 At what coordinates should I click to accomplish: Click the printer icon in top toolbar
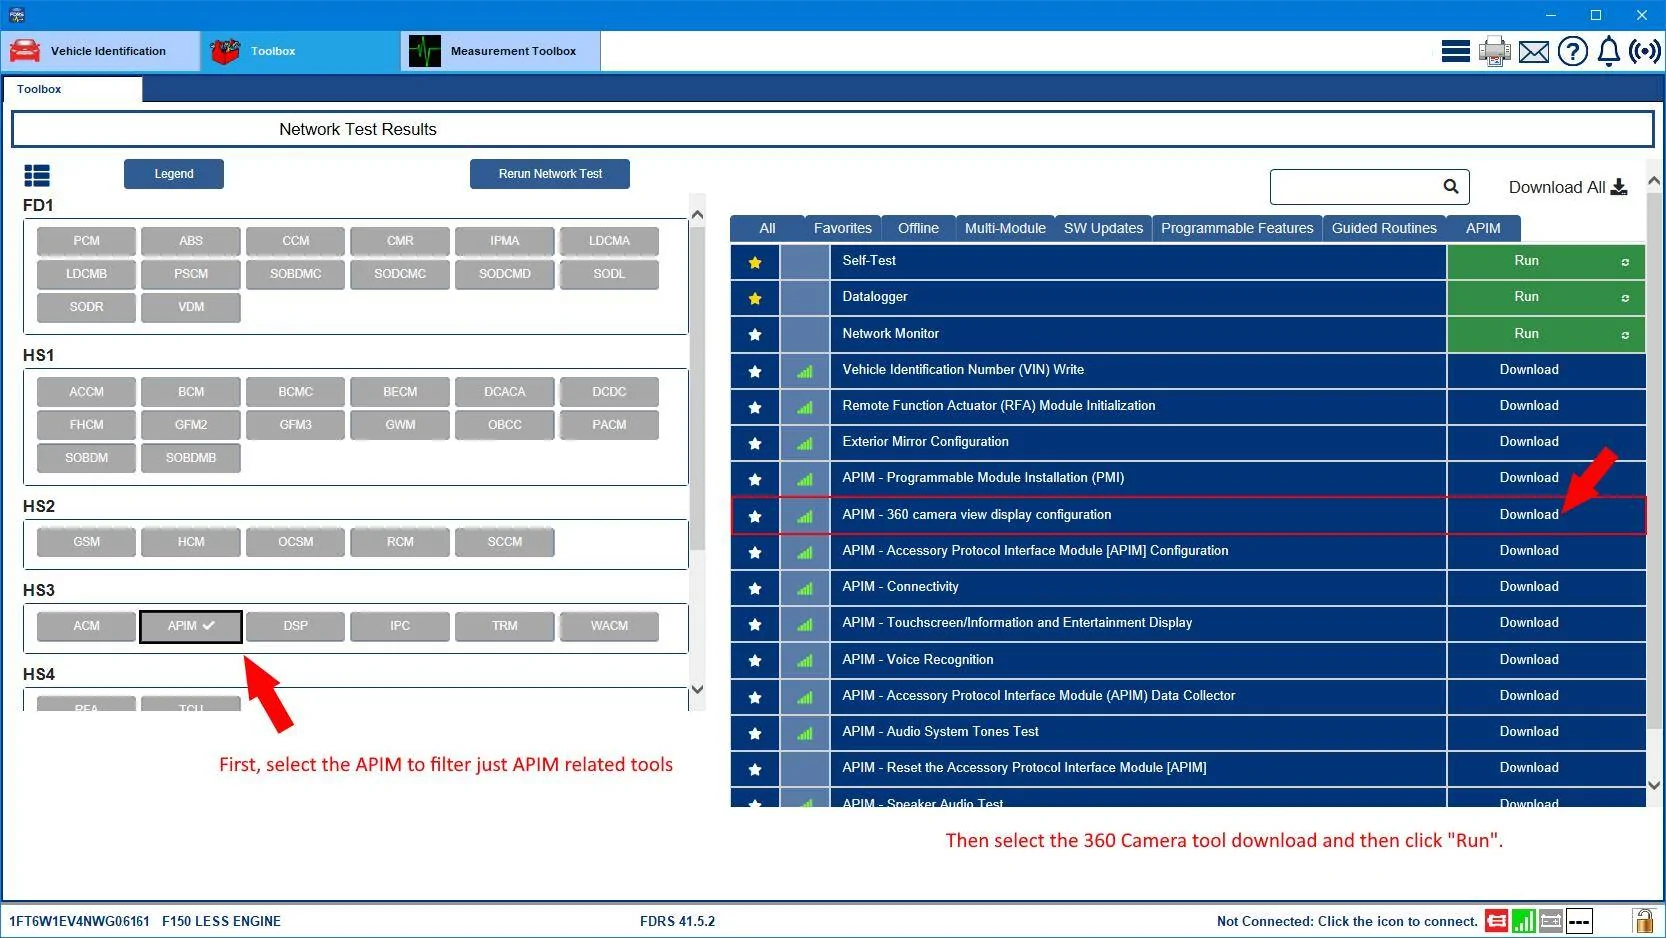pyautogui.click(x=1494, y=51)
